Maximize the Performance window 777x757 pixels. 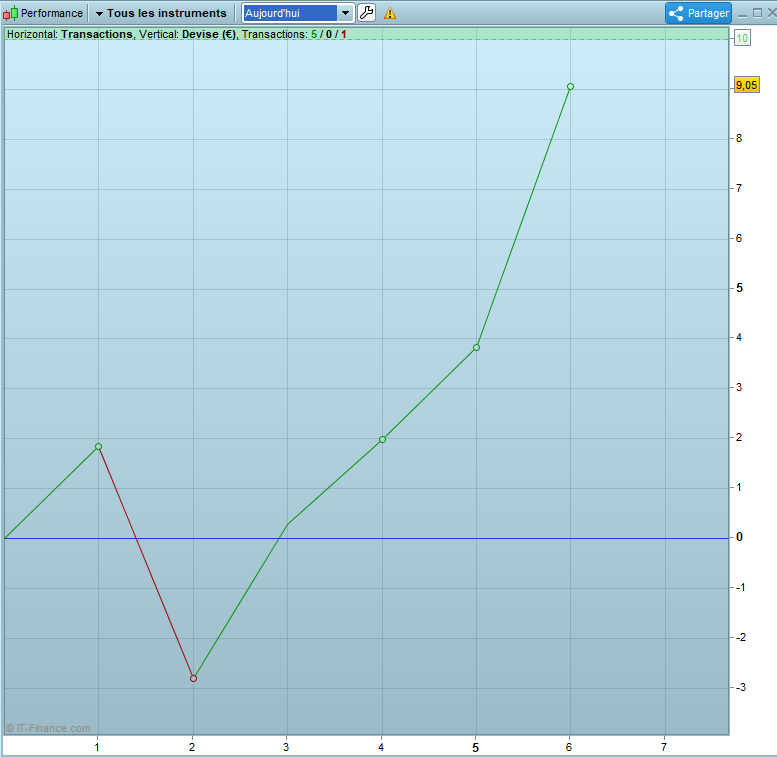[757, 13]
